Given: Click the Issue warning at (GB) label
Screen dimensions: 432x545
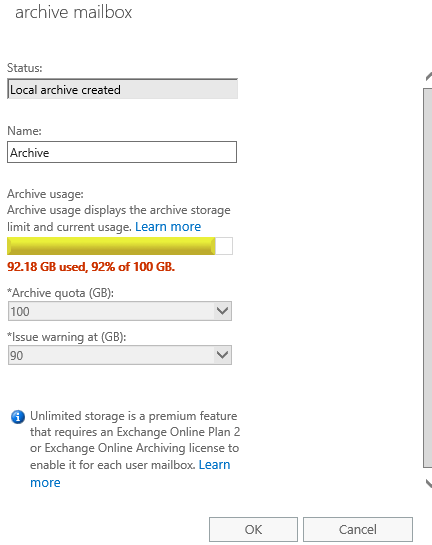Looking at the screenshot, I should pyautogui.click(x=67, y=337).
